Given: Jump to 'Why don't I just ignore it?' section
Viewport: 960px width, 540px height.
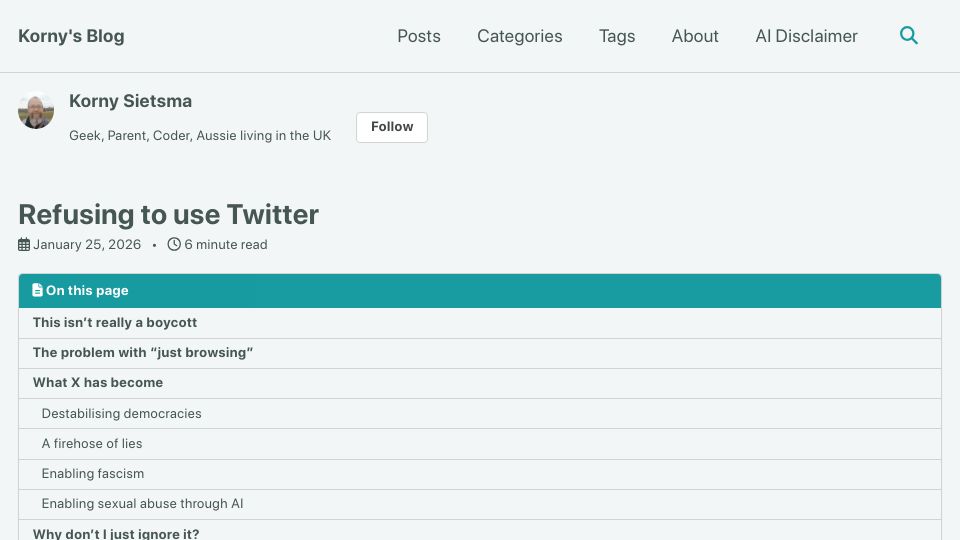Looking at the screenshot, I should tap(480, 531).
